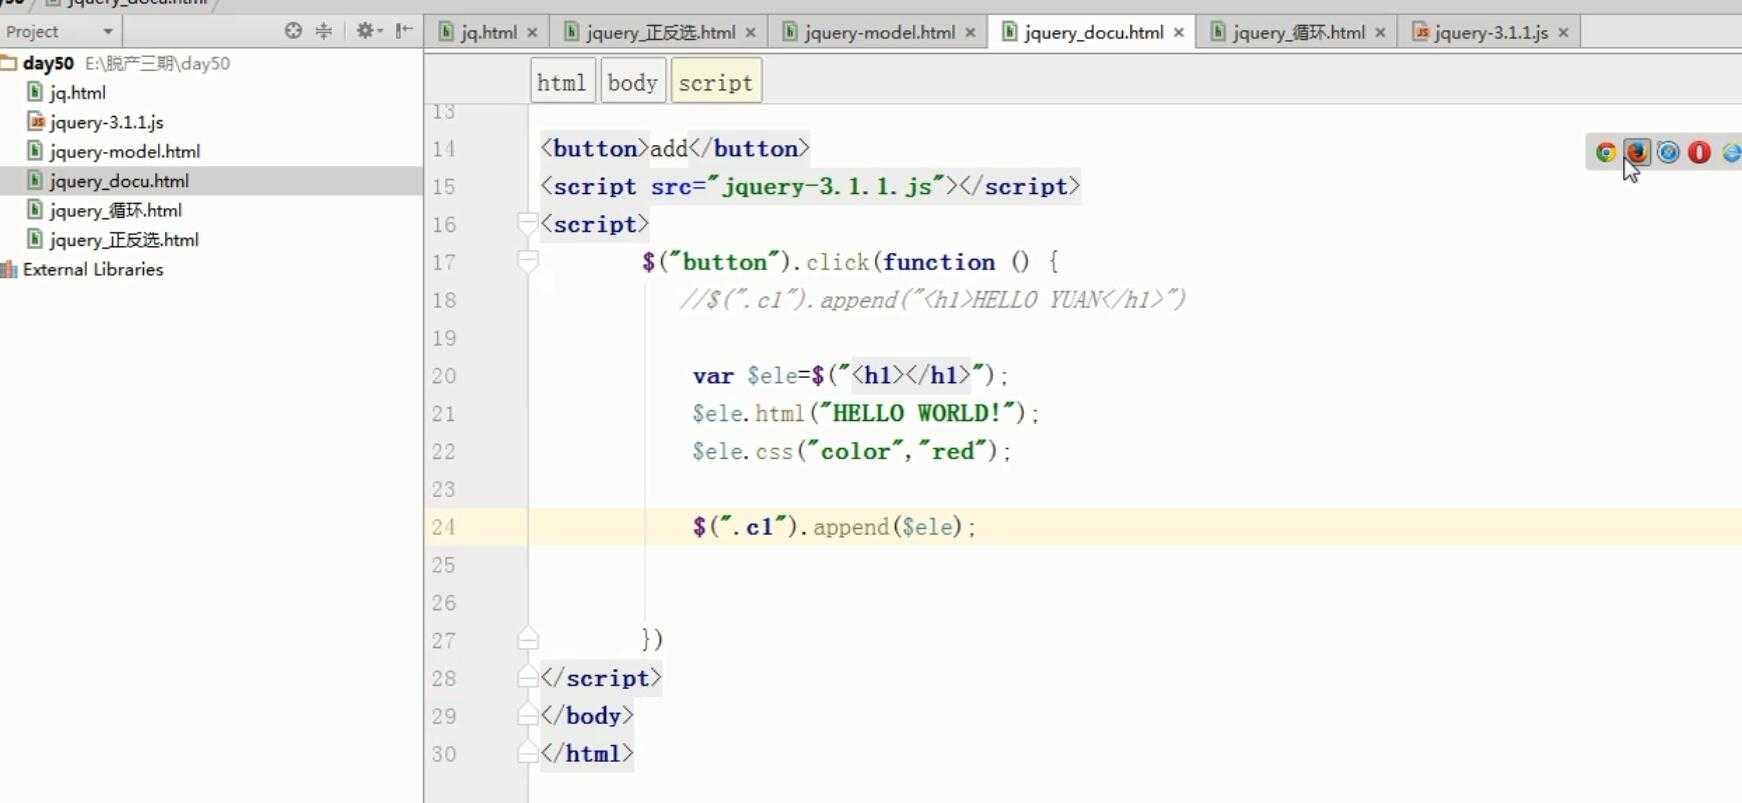Click the collapse all icon in Project panel

coord(323,31)
